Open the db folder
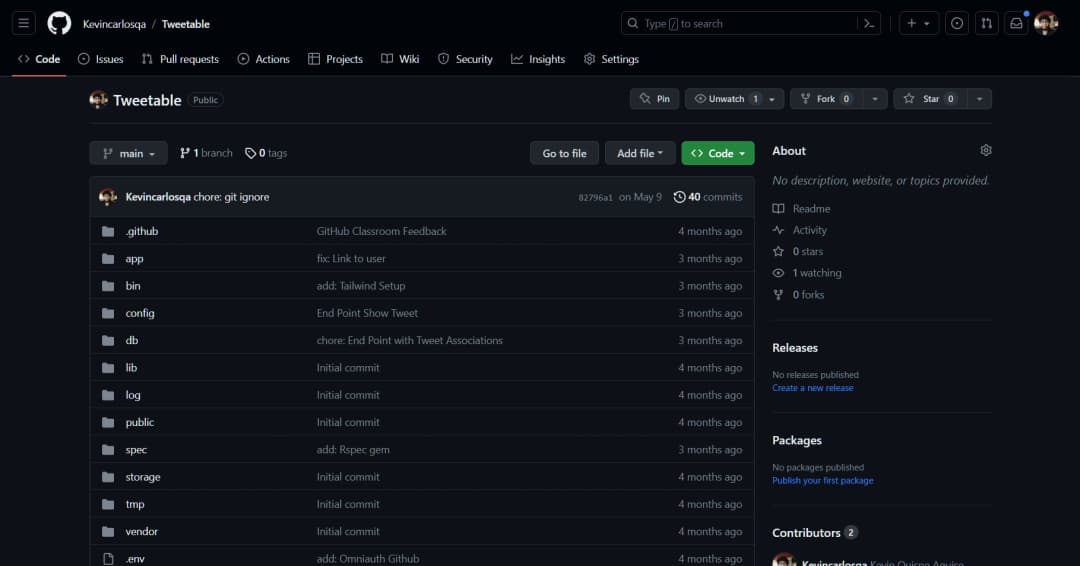The height and width of the screenshot is (566, 1080). pos(131,340)
